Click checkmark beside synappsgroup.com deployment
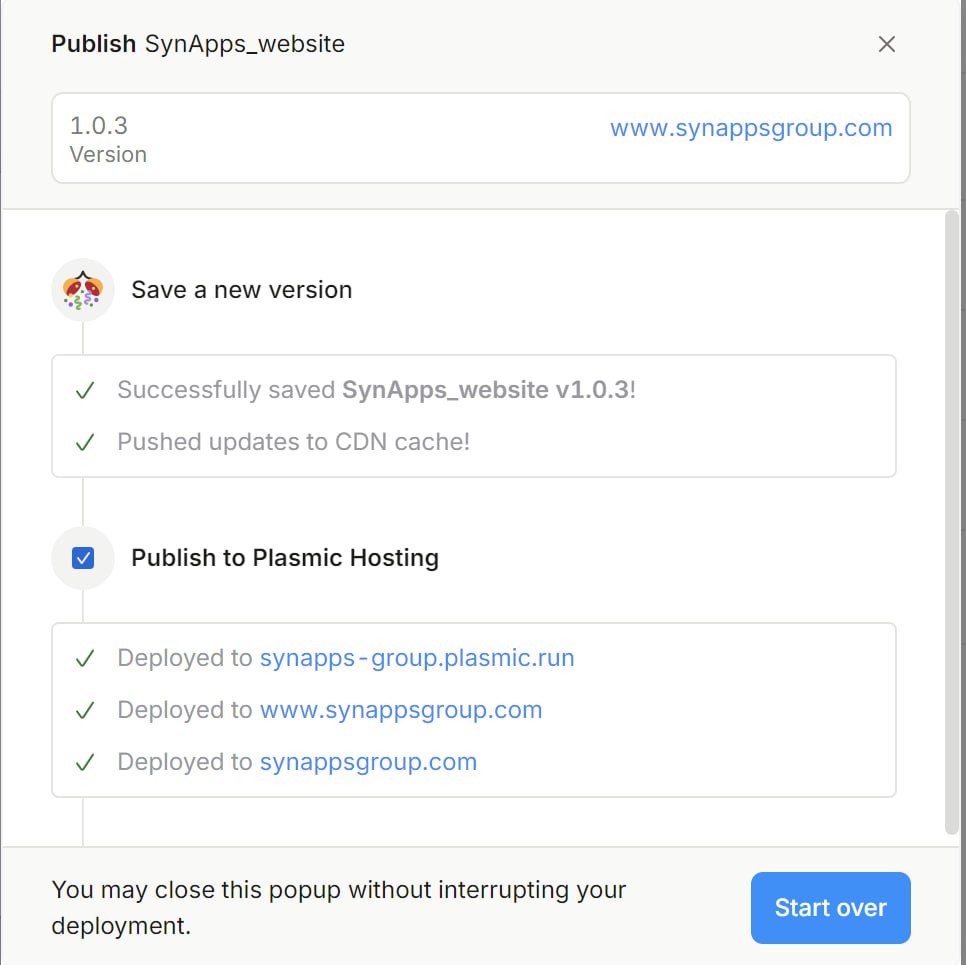The height and width of the screenshot is (965, 966). pyautogui.click(x=85, y=762)
